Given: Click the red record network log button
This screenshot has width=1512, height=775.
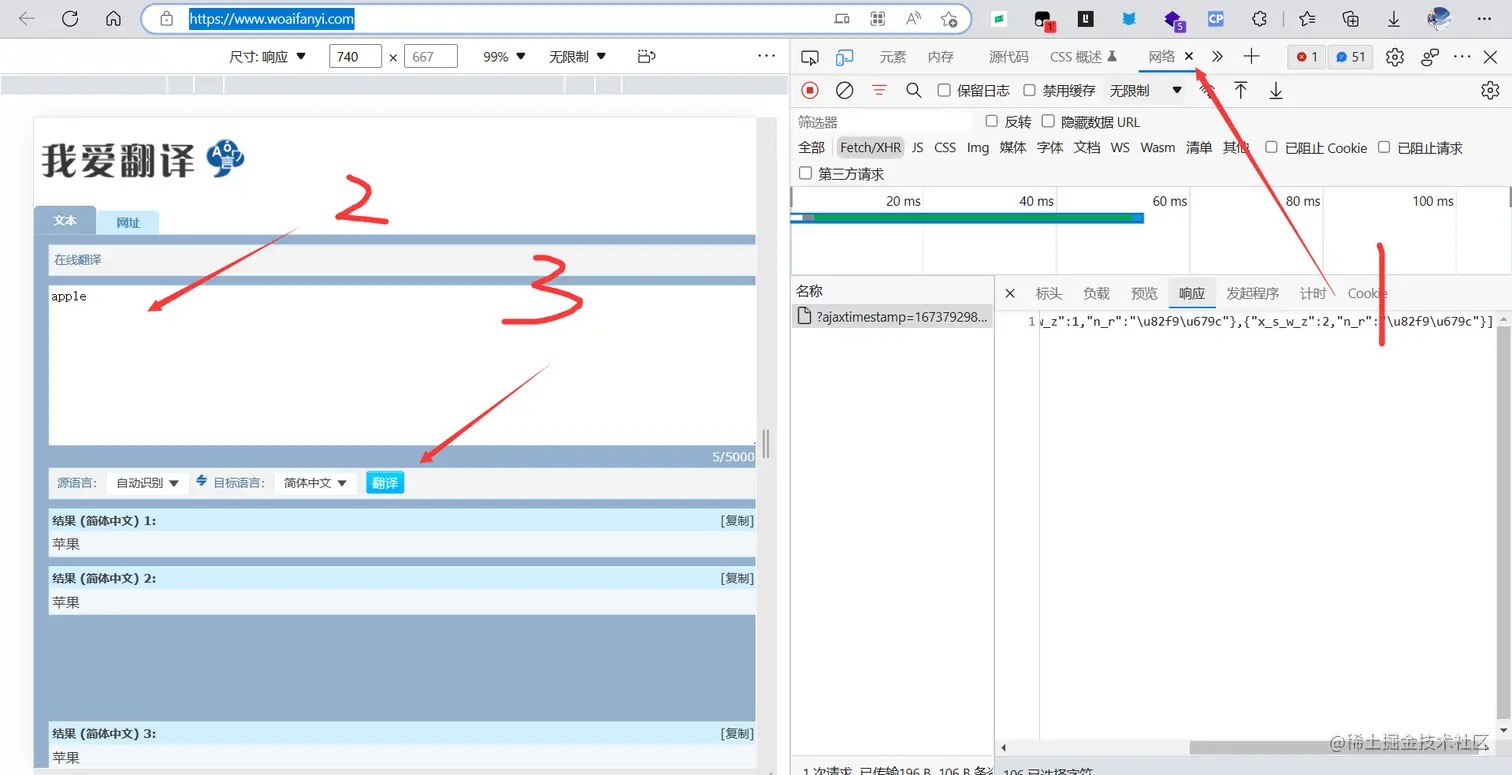Looking at the screenshot, I should [810, 90].
